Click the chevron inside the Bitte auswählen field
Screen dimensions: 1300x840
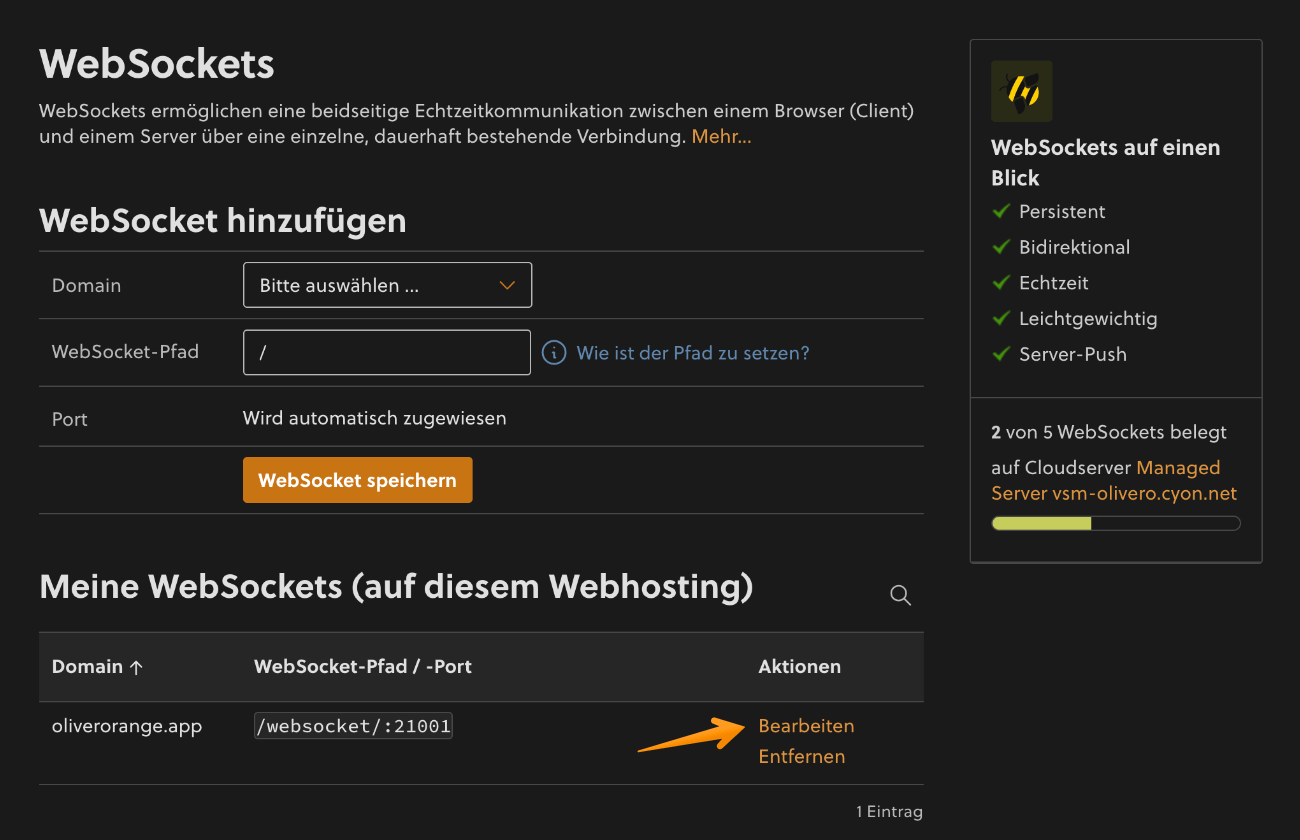tap(507, 285)
